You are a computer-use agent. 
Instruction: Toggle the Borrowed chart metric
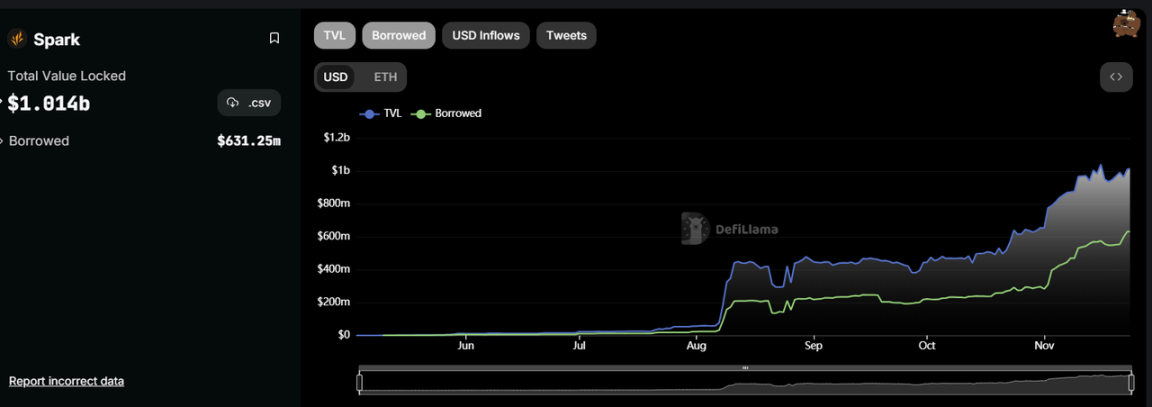398,36
